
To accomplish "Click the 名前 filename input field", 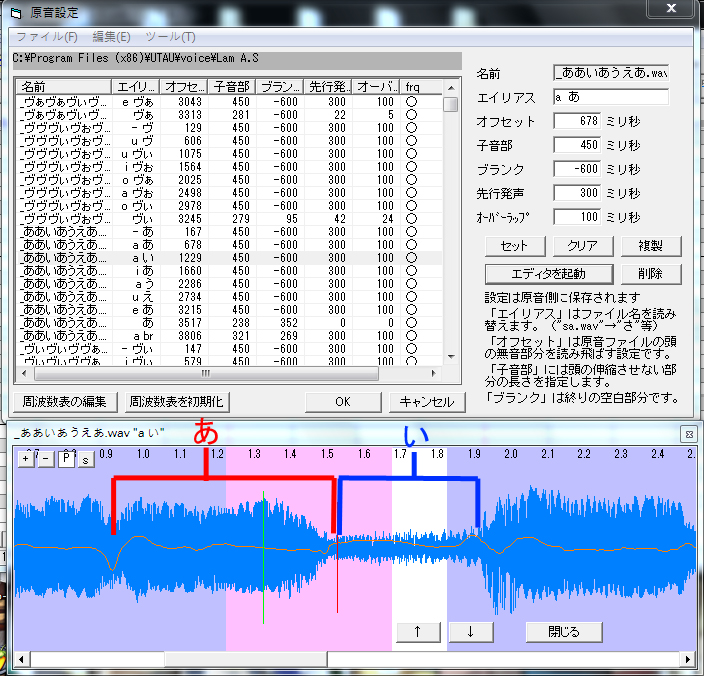I will click(611, 73).
